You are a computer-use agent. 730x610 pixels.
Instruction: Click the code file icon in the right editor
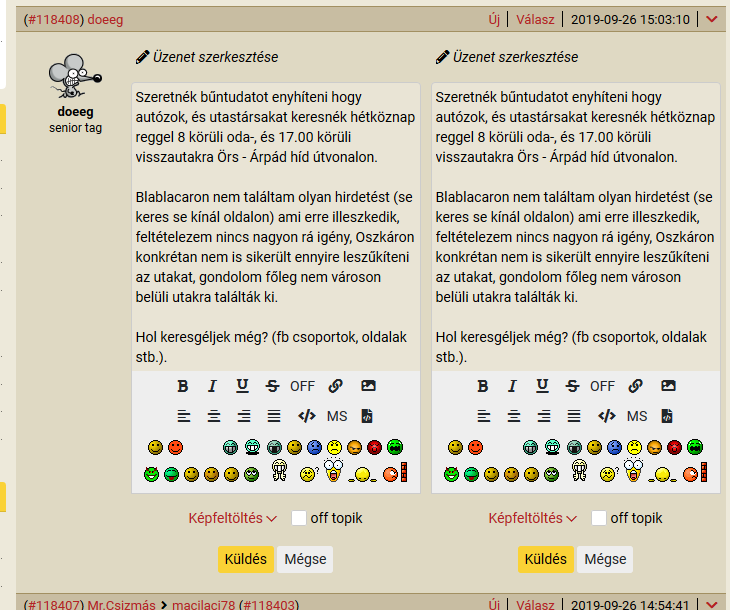click(667, 416)
